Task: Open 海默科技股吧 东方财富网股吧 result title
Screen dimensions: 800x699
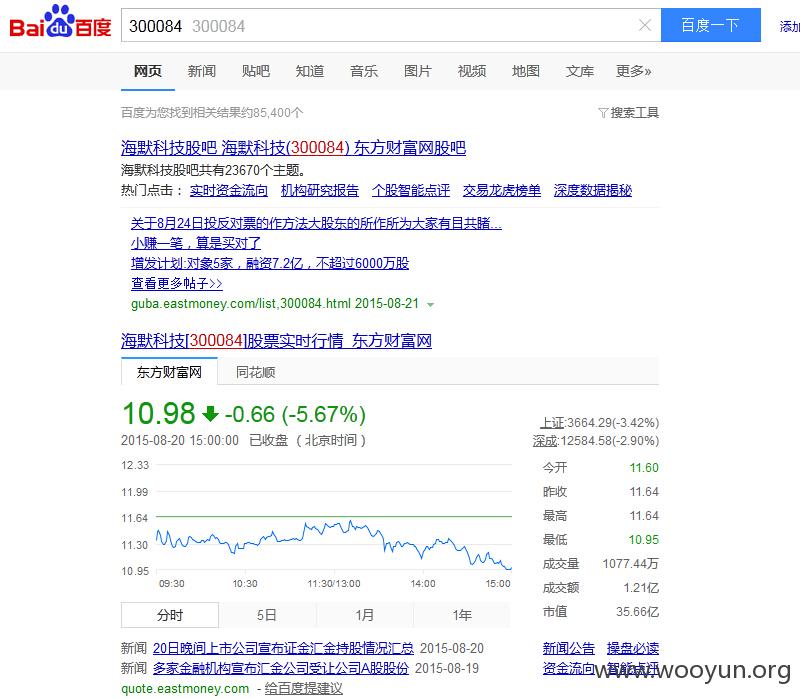Action: [293, 148]
